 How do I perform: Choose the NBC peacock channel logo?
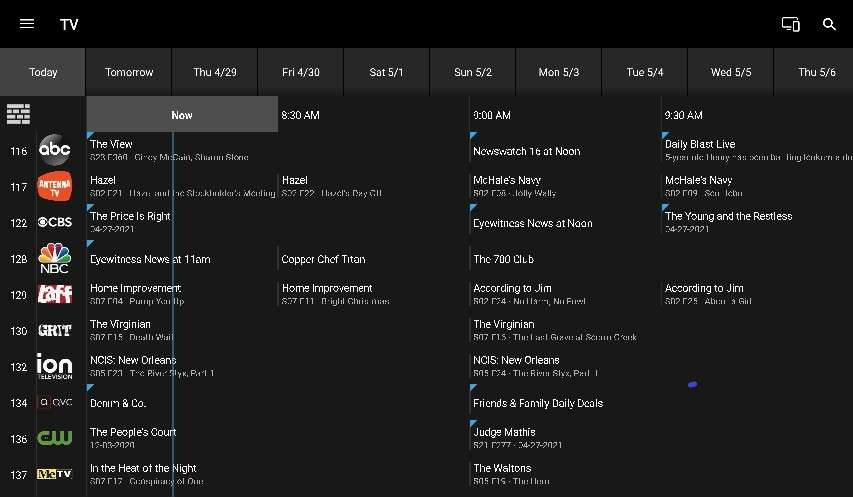(x=54, y=258)
